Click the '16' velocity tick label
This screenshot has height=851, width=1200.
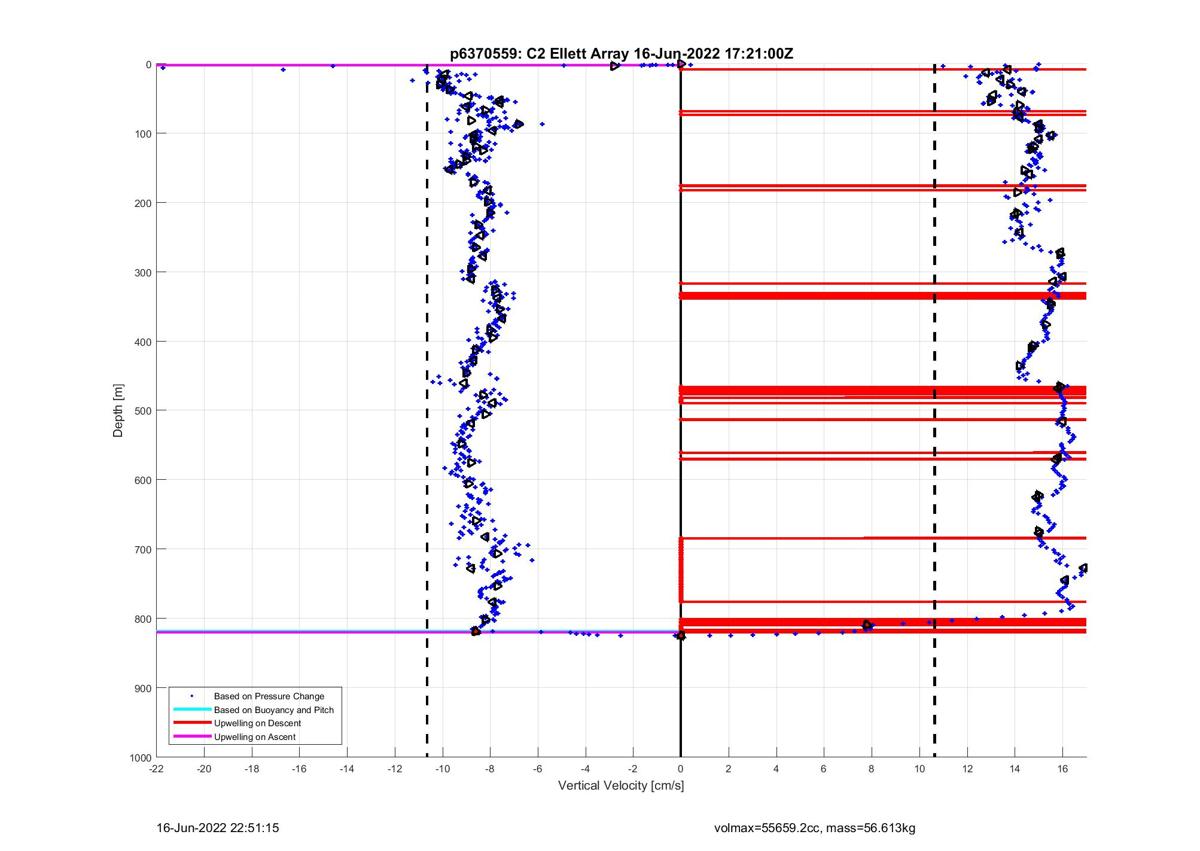pyautogui.click(x=1062, y=769)
